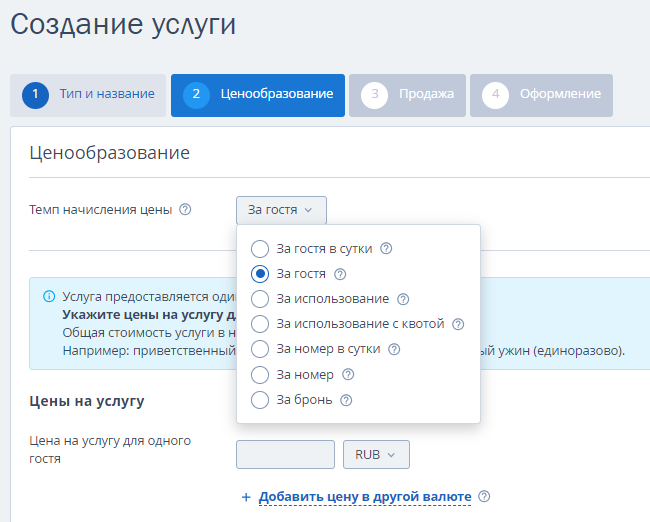Show help icon beside За гостя option
This screenshot has width=650, height=522.
coord(340,274)
